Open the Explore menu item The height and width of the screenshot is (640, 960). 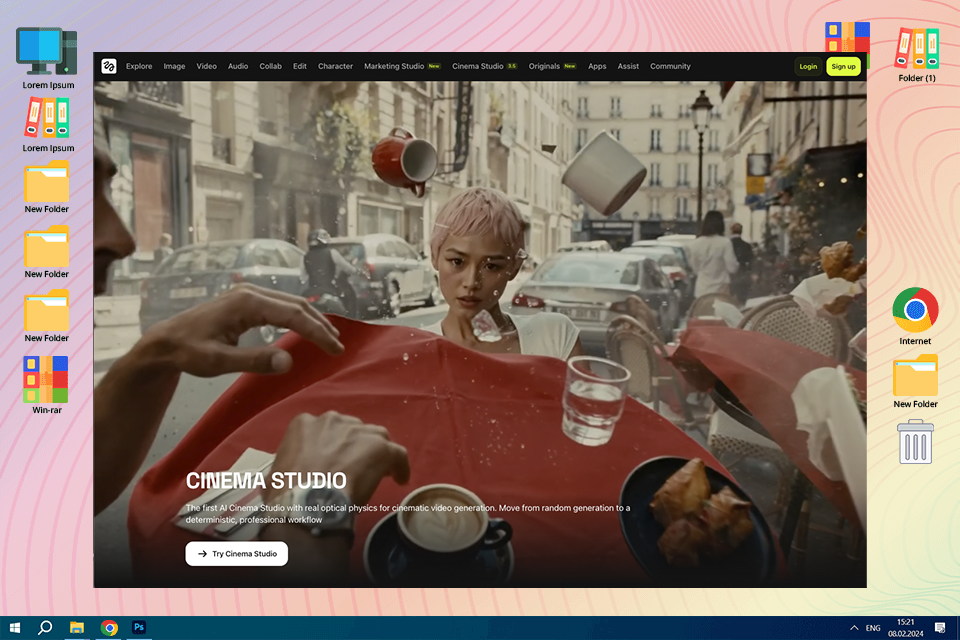[x=139, y=66]
